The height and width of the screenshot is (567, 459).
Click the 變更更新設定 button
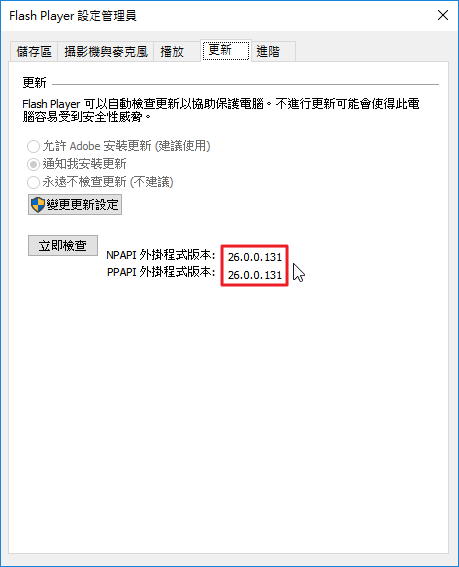[75, 205]
